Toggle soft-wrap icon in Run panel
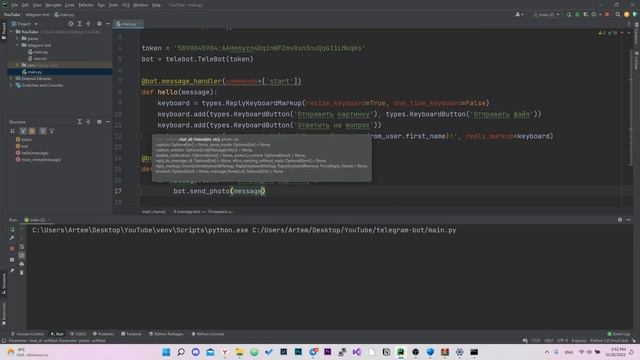The height and width of the screenshot is (360, 640). 22,247
